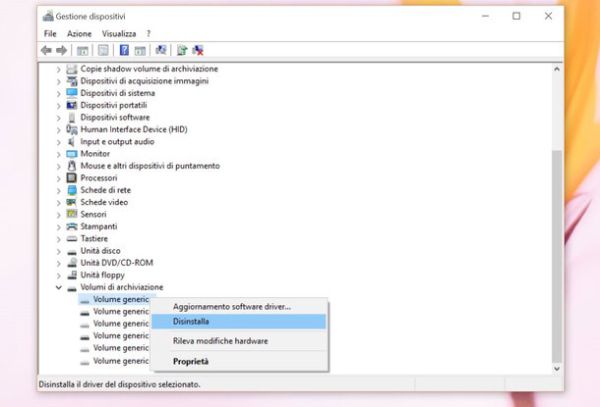Open Properties via the toolbar sheet icon
Viewport: 600px width, 407px height.
coord(103,50)
